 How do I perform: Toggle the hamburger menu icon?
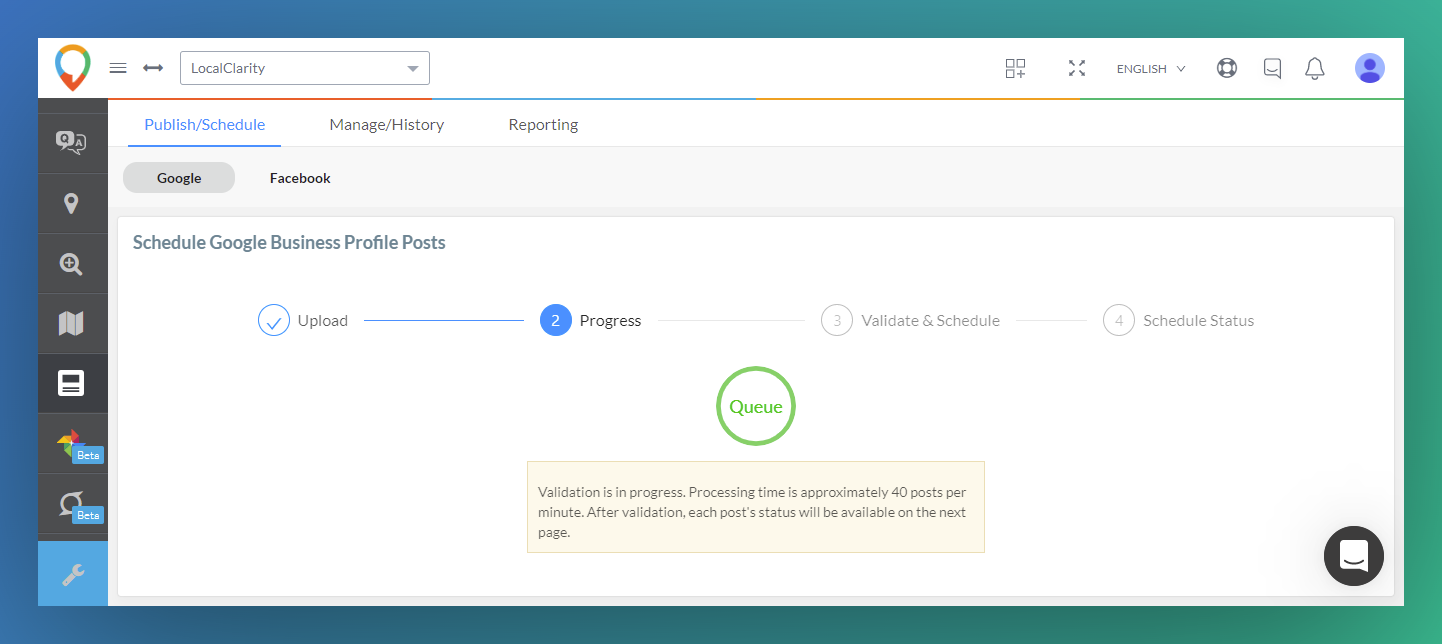[x=118, y=68]
